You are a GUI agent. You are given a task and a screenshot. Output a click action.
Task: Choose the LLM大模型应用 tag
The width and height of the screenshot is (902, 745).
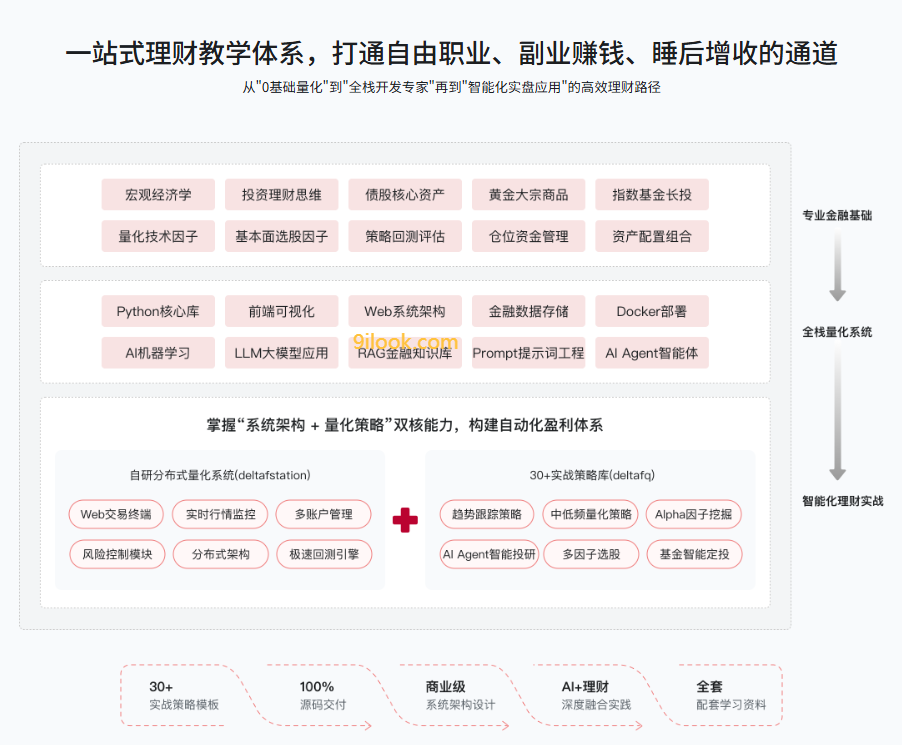click(x=281, y=353)
